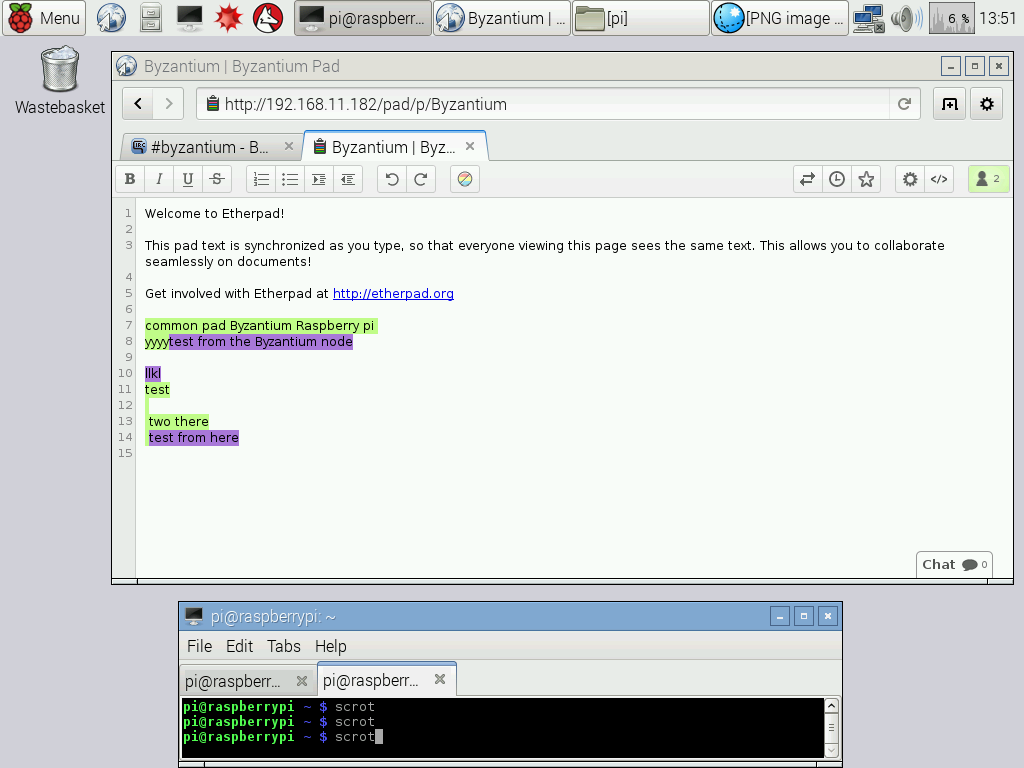Click the CPU usage monitor in the panel
This screenshot has width=1024, height=768.
click(x=952, y=18)
